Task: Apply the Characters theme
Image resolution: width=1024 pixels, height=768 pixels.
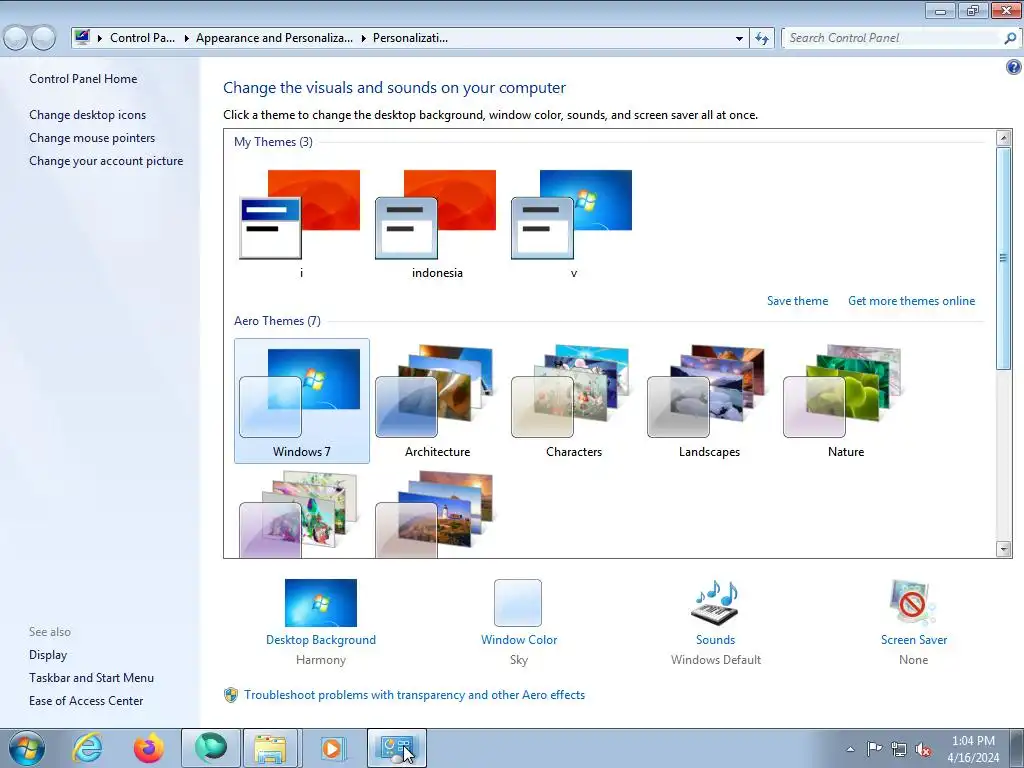Action: (x=573, y=400)
